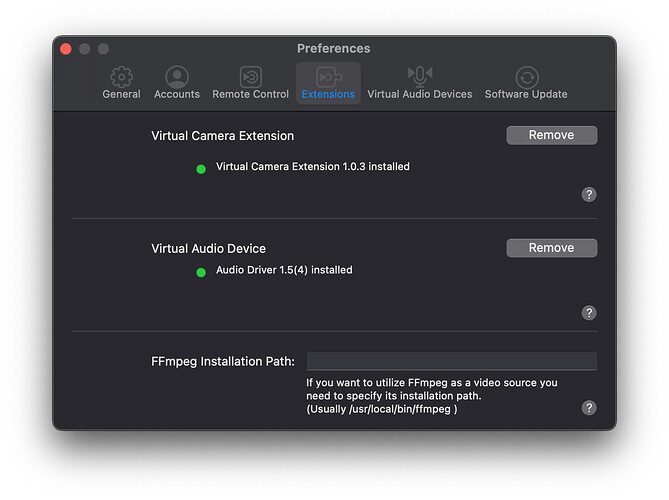Click the Remote Control icon

click(250, 77)
